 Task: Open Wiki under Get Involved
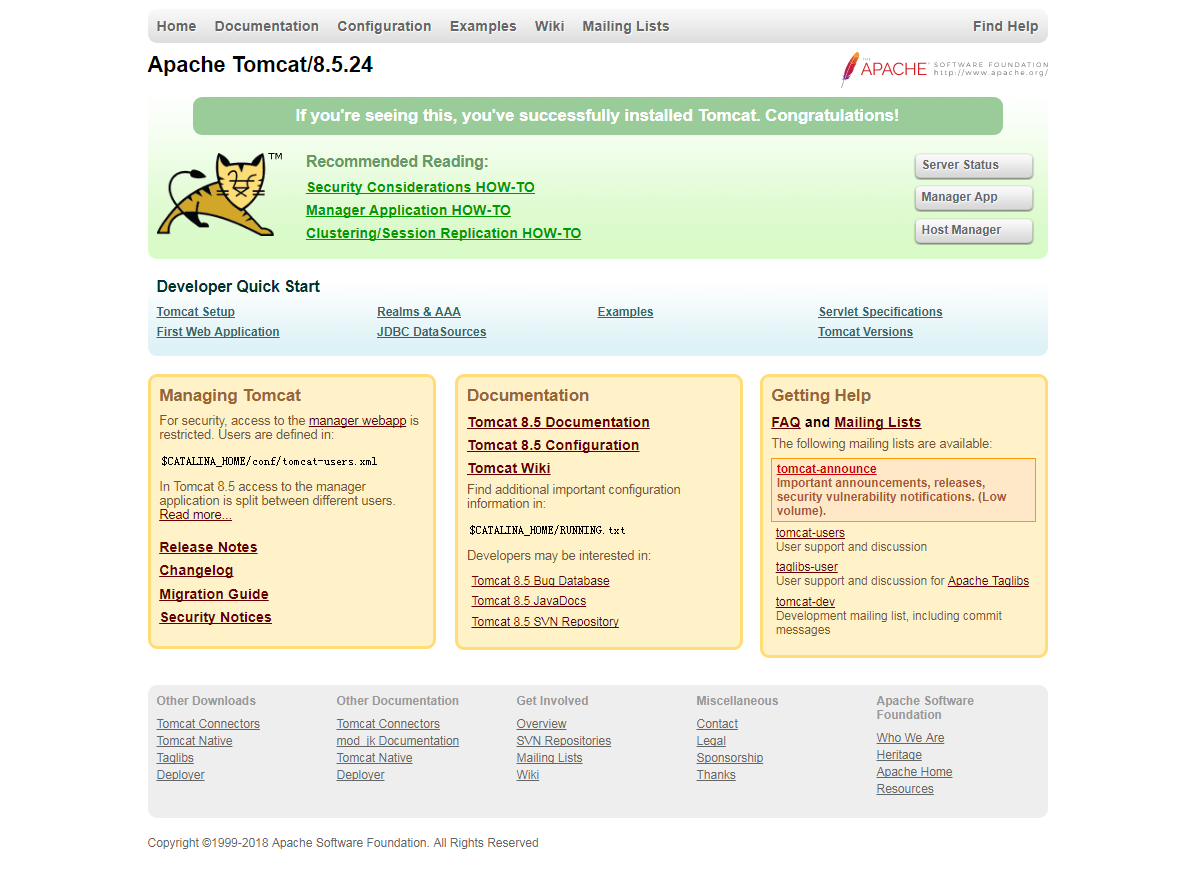click(527, 775)
